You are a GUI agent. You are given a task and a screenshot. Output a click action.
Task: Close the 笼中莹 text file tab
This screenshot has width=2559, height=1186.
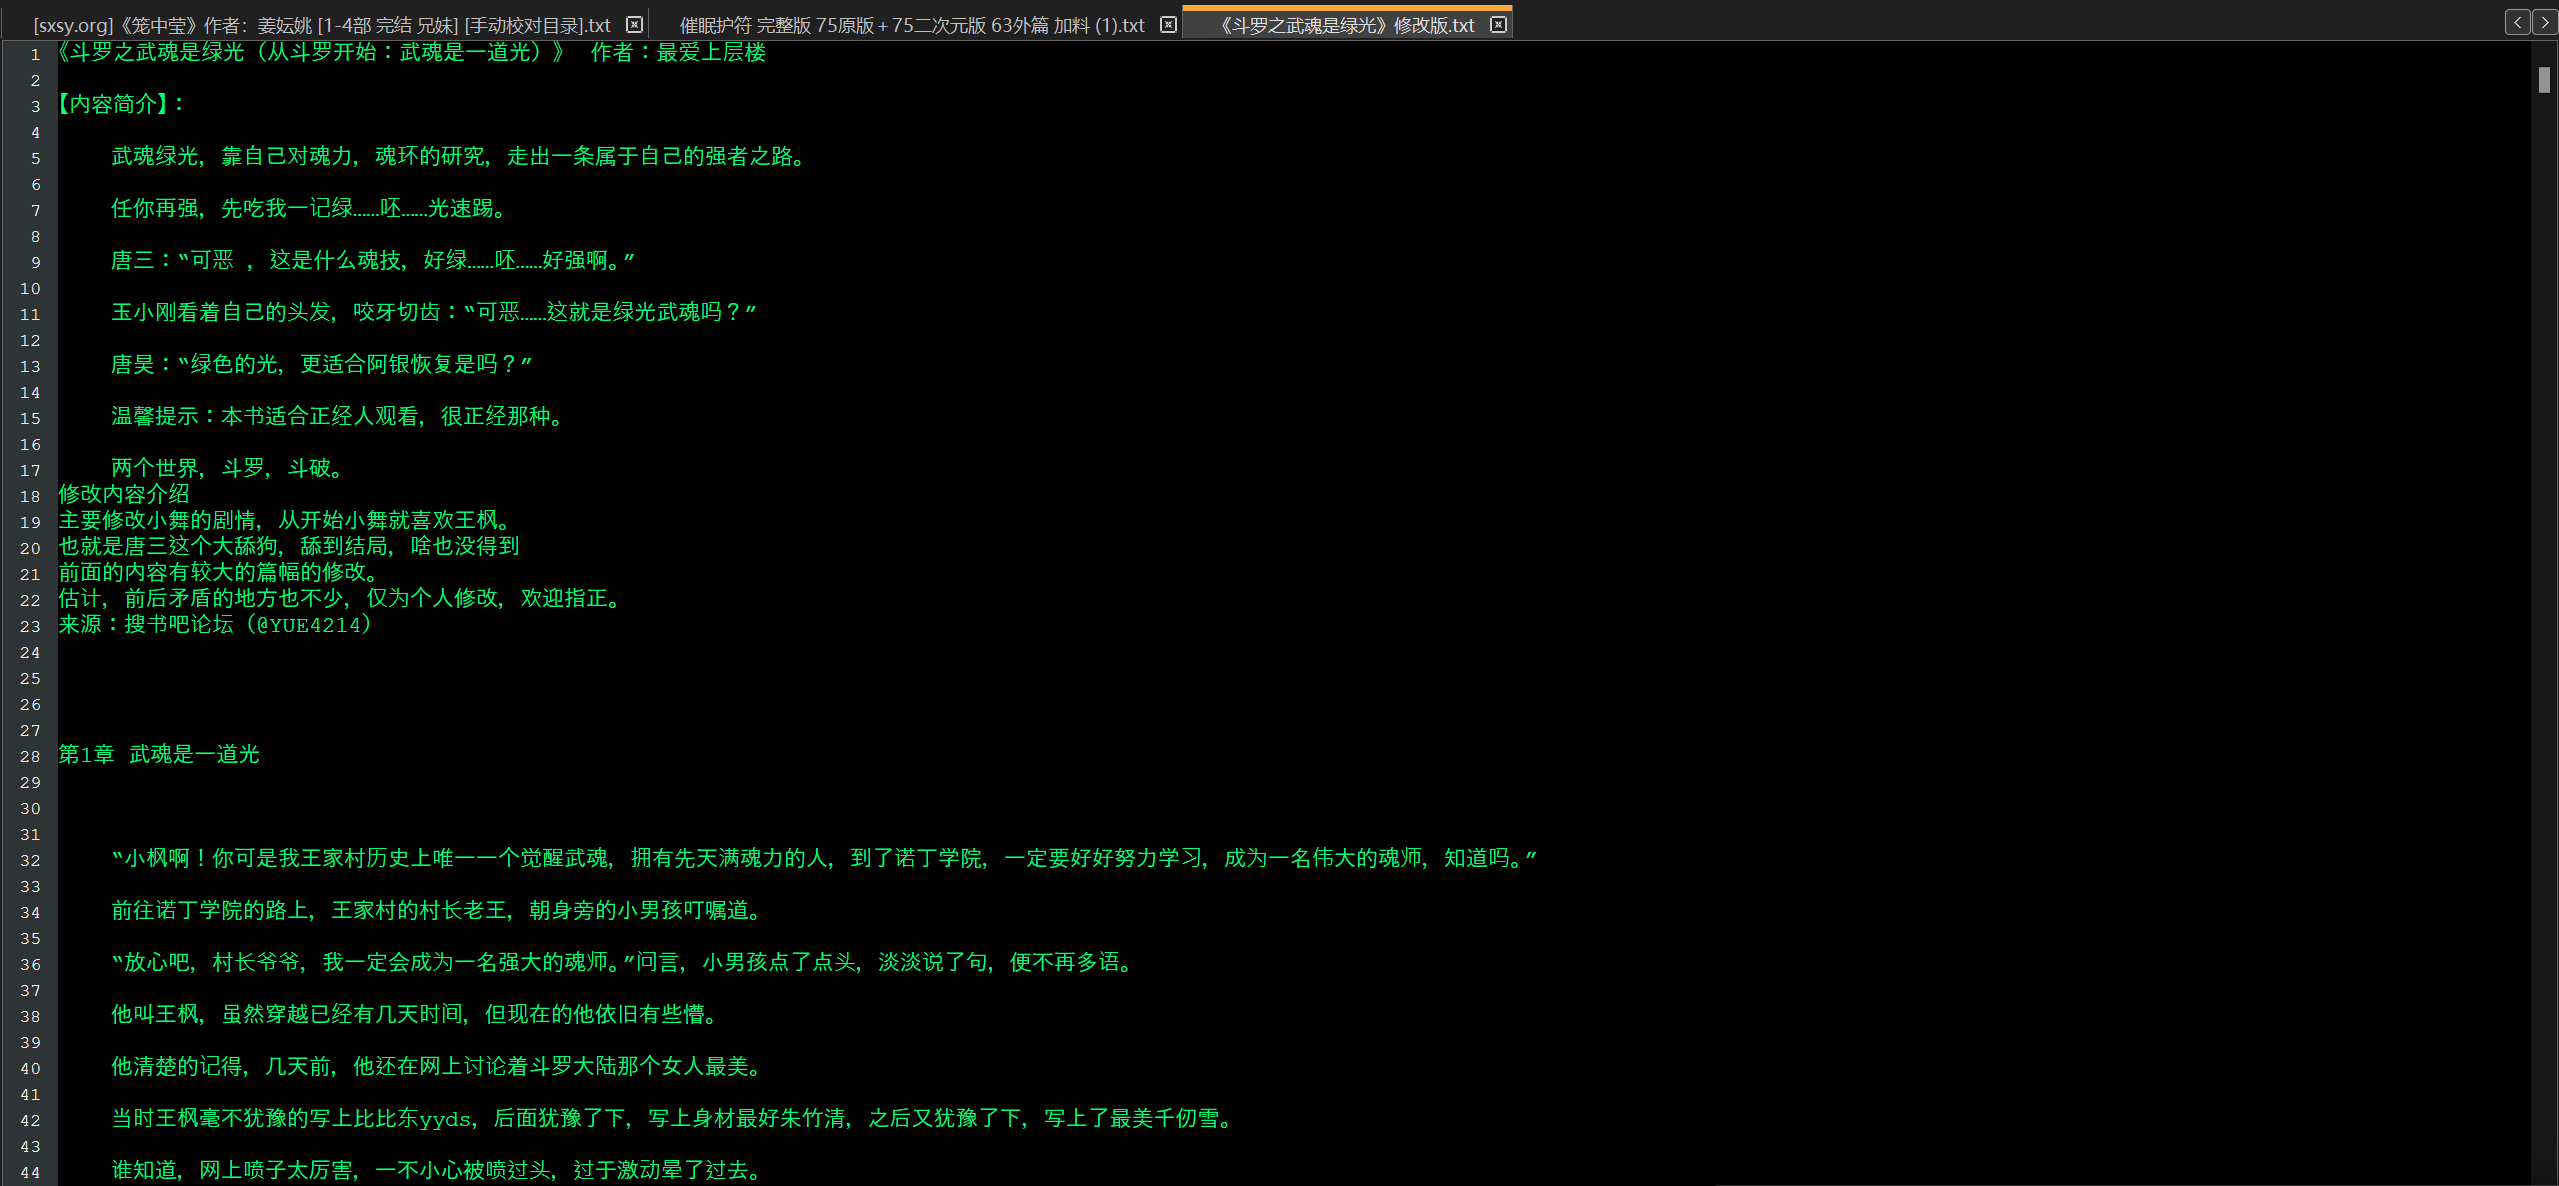click(x=634, y=25)
